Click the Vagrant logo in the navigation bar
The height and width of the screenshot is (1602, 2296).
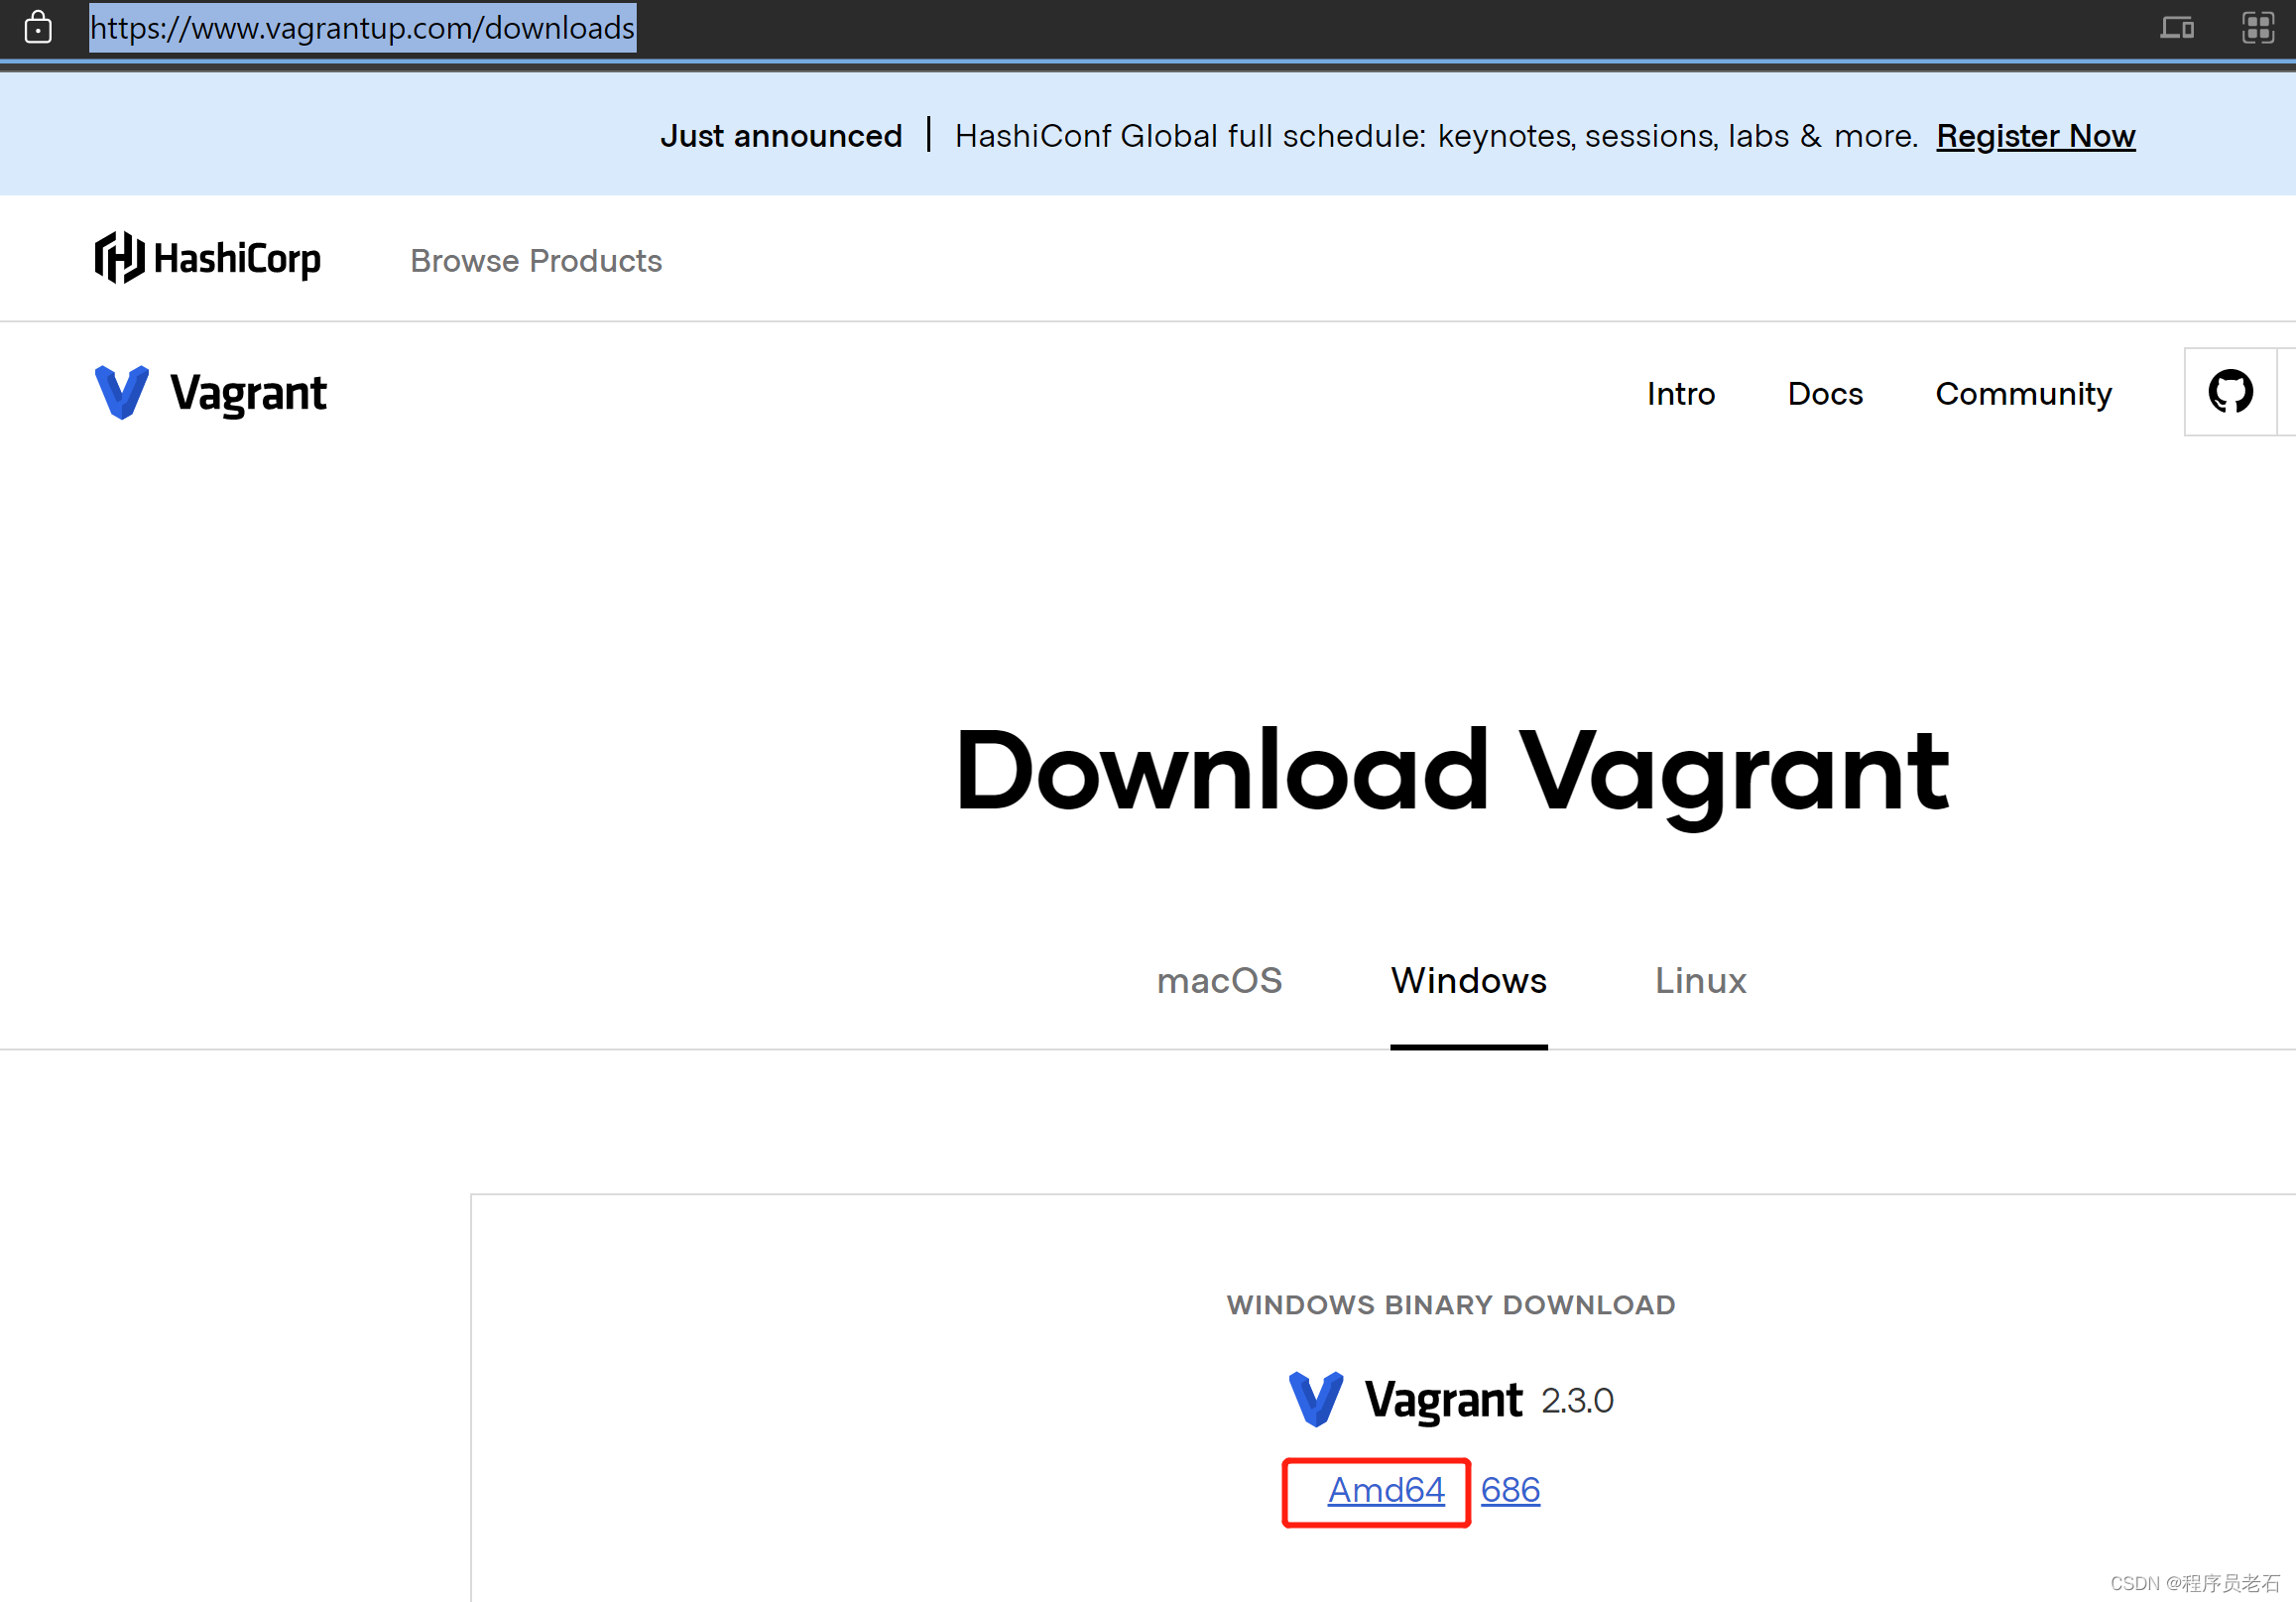tap(211, 393)
